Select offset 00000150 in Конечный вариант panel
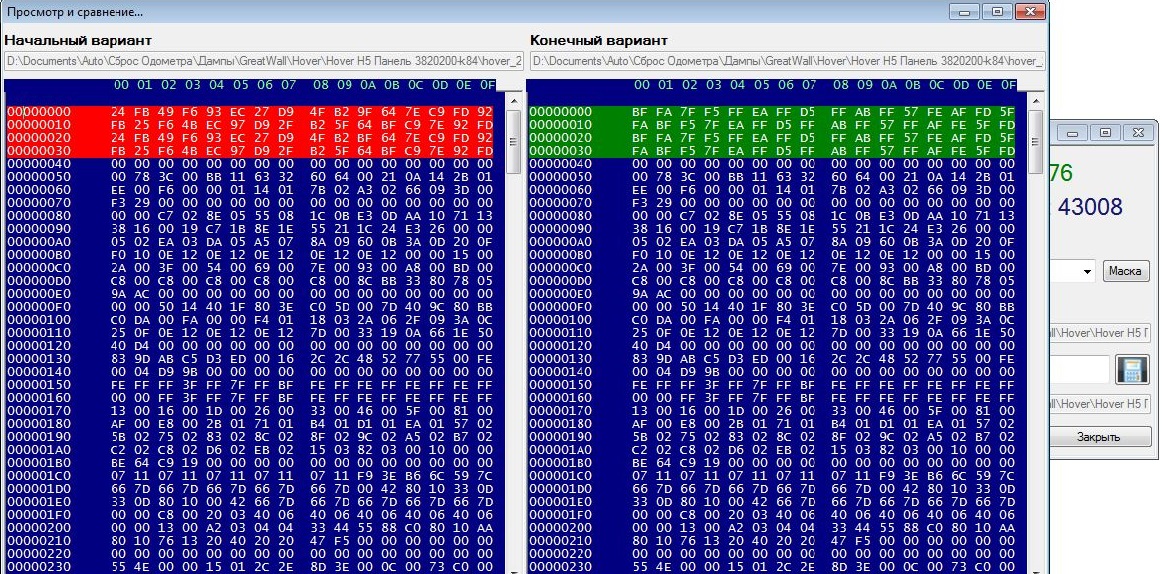 click(561, 384)
